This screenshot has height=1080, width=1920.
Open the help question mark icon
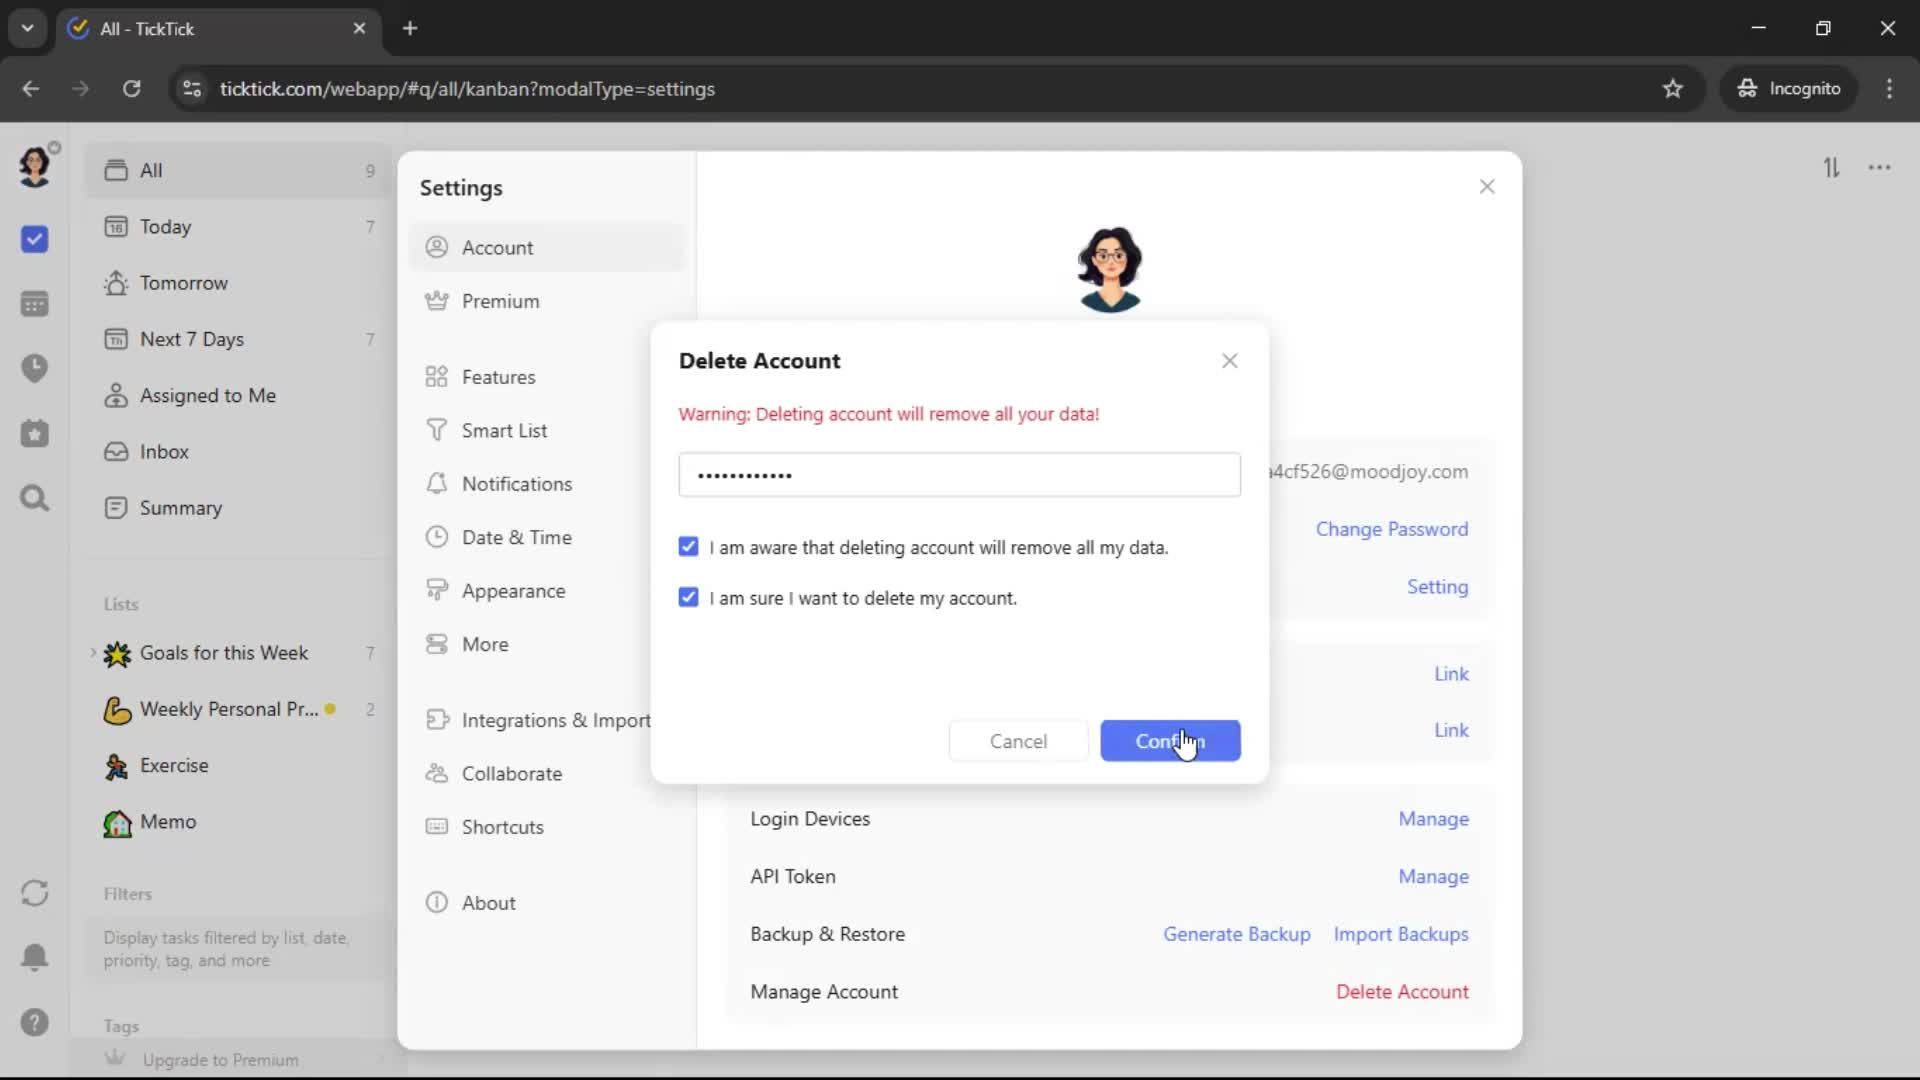pyautogui.click(x=34, y=1022)
